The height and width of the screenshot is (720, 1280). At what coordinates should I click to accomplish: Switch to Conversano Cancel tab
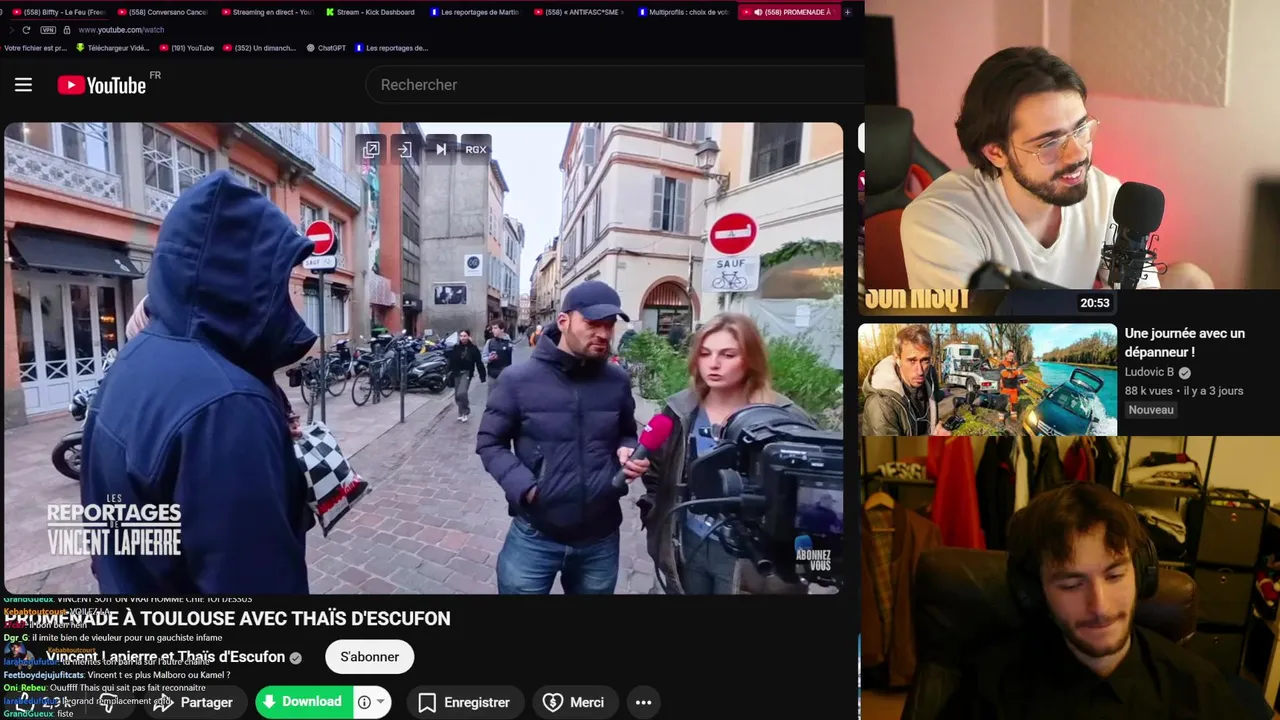(x=163, y=12)
